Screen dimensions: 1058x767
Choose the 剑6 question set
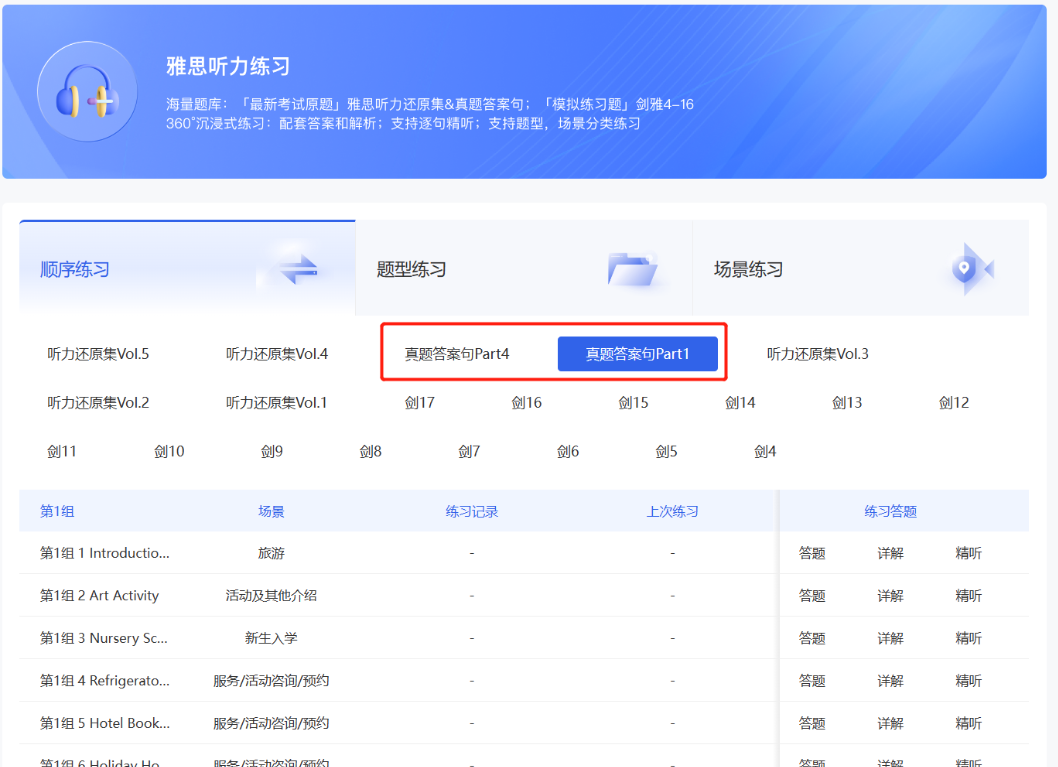pos(568,451)
